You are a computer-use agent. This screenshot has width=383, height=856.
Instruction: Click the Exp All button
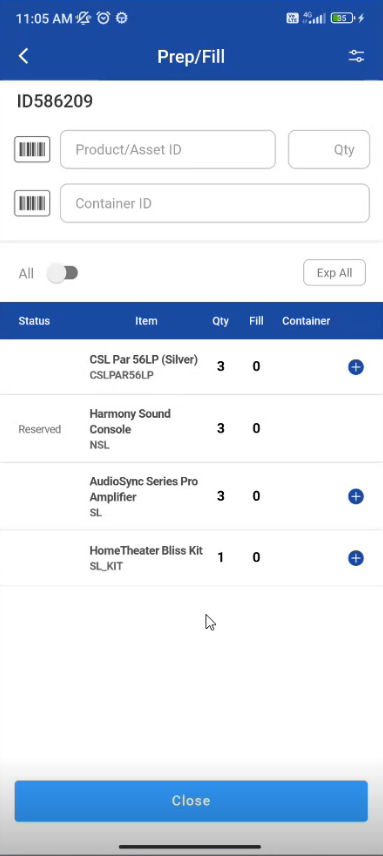click(334, 272)
